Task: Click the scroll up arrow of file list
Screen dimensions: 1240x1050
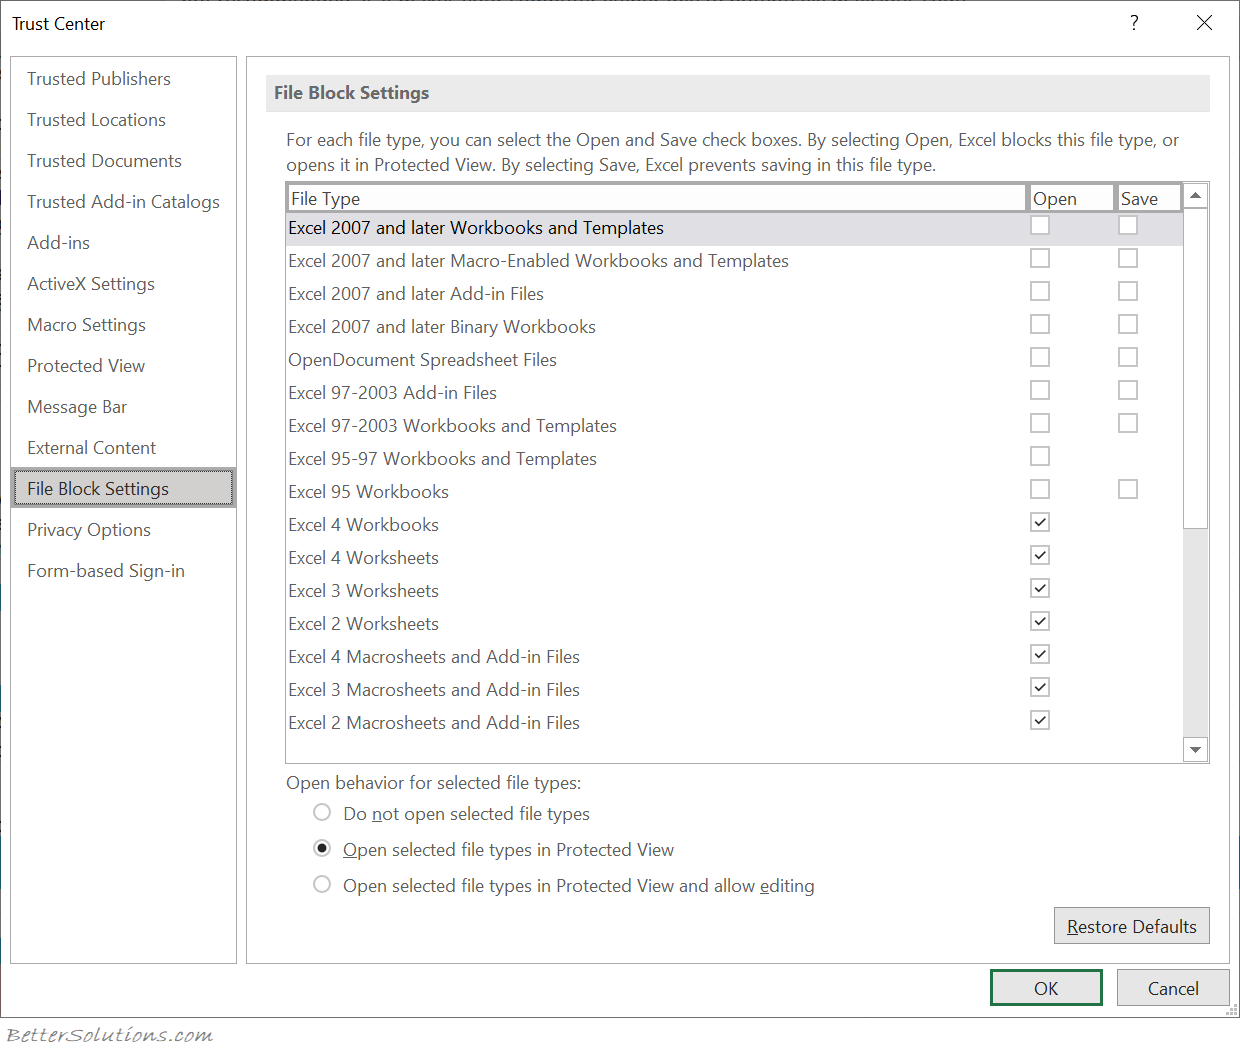Action: pyautogui.click(x=1196, y=196)
